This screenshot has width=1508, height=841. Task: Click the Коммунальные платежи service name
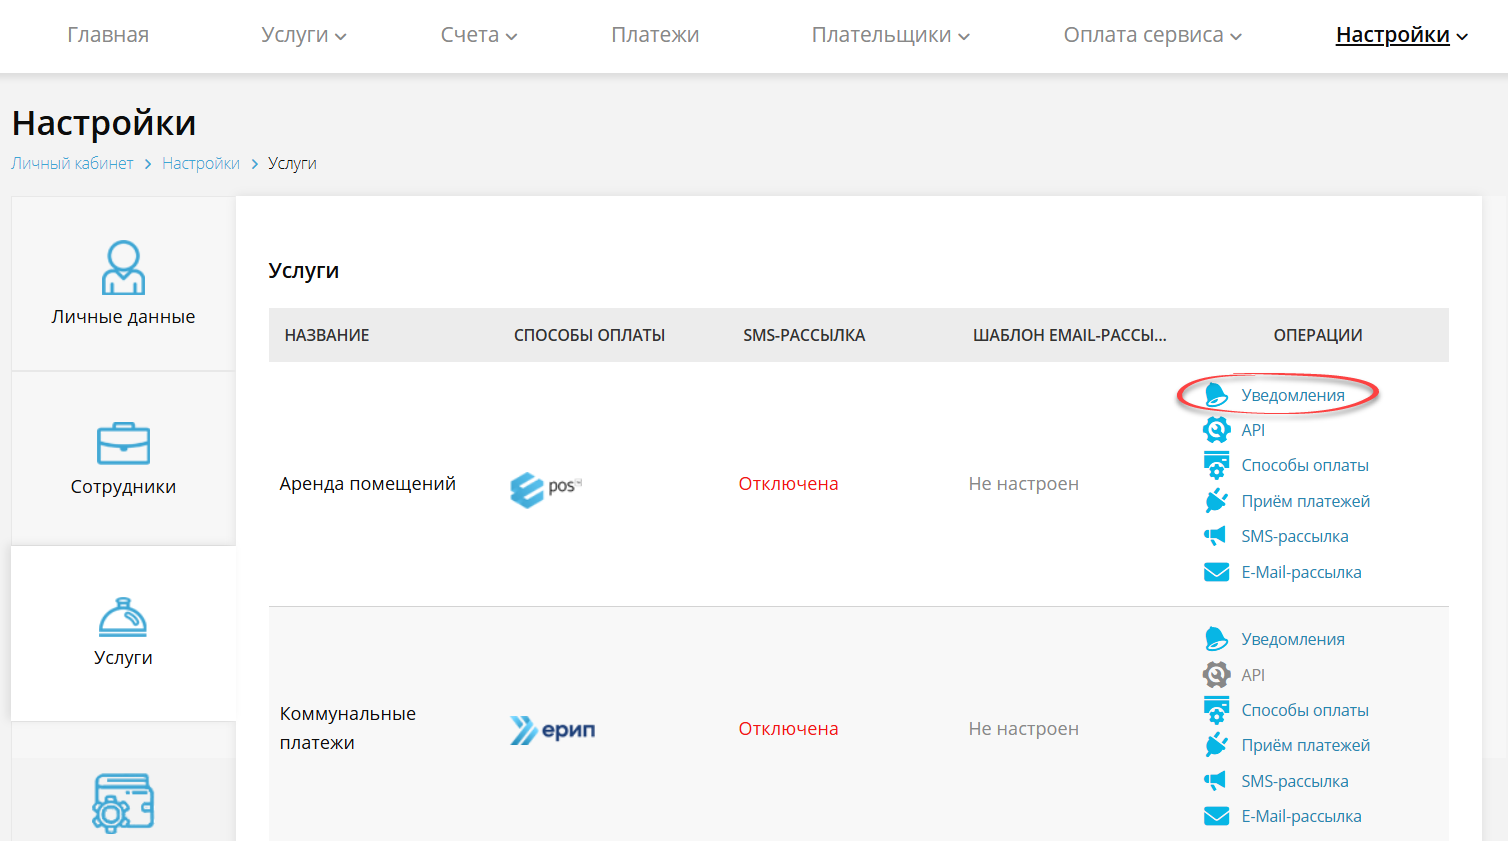tap(348, 728)
